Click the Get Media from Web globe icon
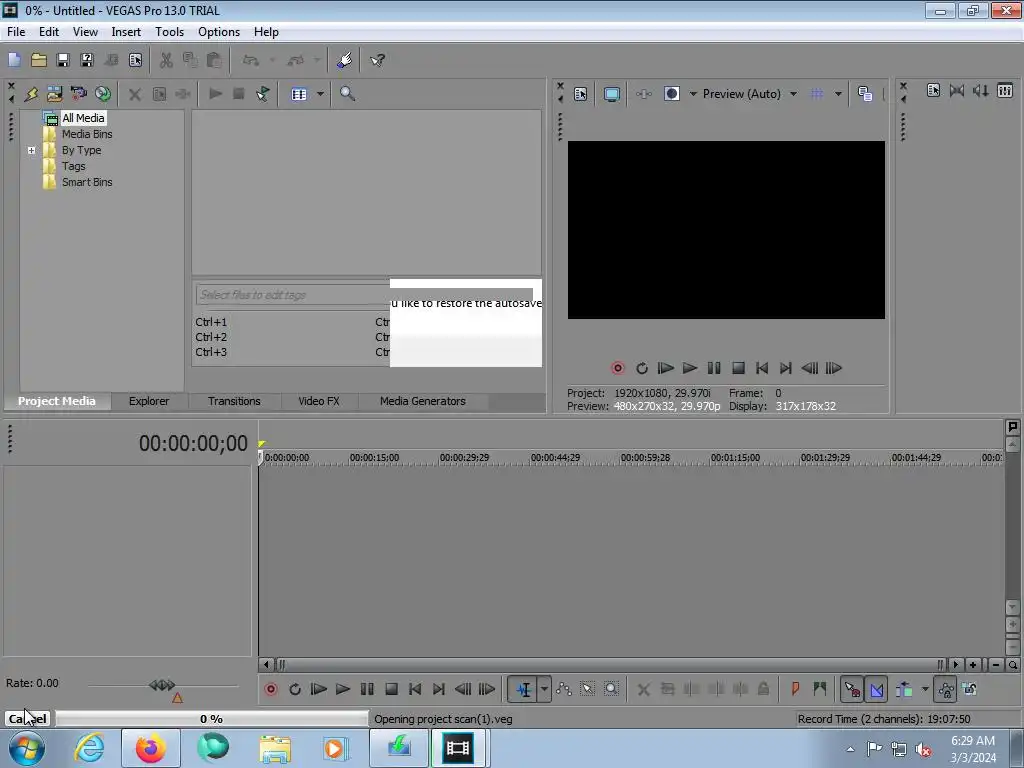 [x=103, y=94]
